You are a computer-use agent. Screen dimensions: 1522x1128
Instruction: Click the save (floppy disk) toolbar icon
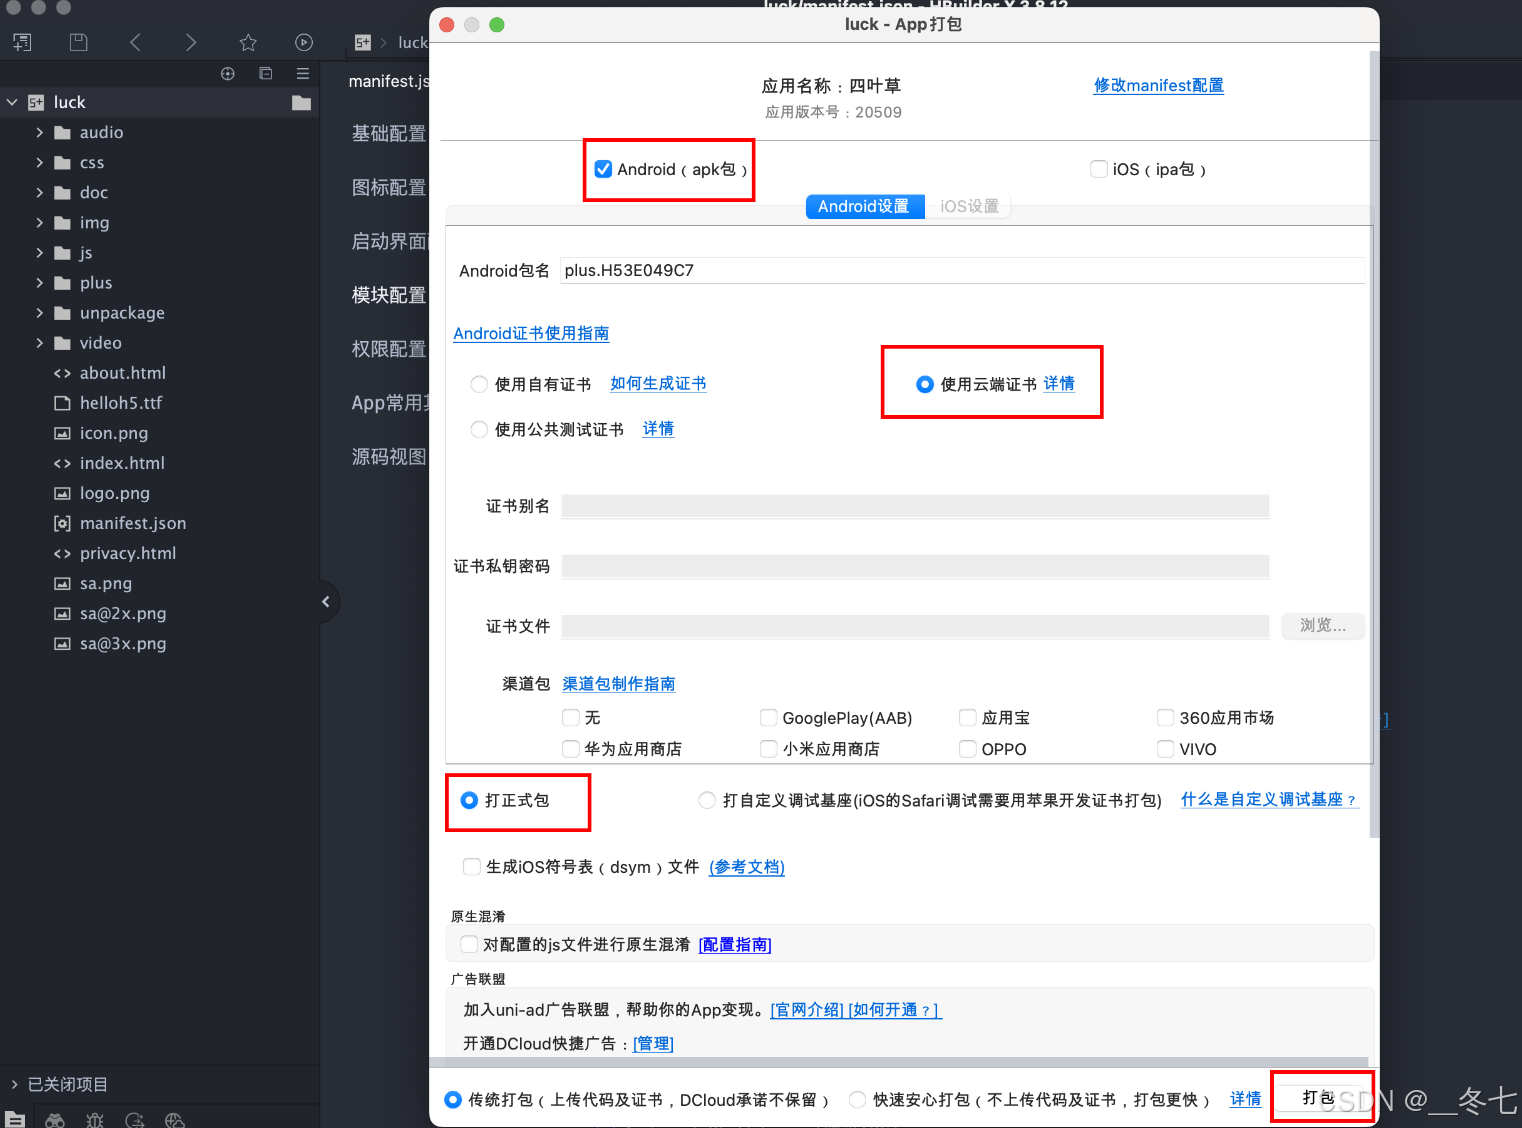[79, 42]
